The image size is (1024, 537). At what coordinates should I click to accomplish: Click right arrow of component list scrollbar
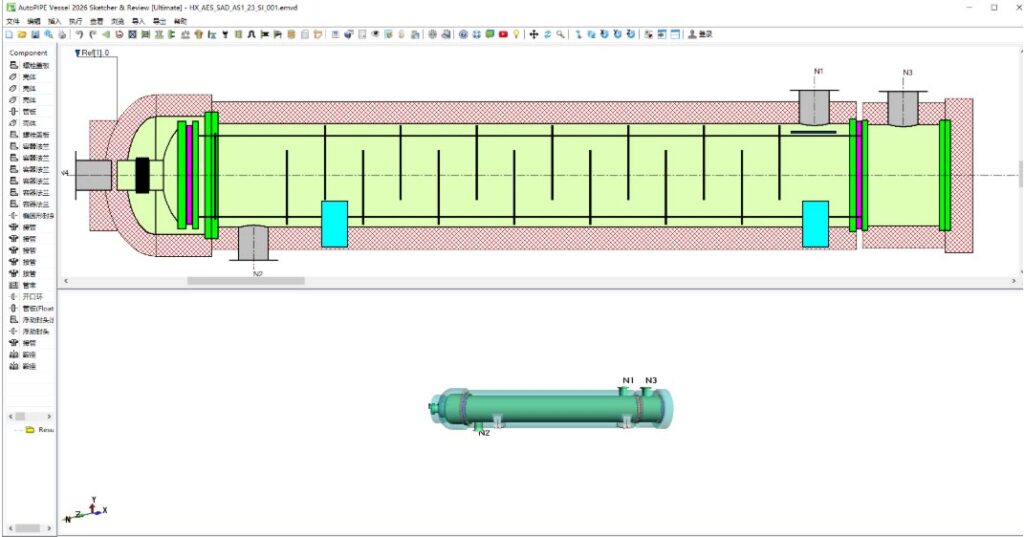click(x=50, y=417)
